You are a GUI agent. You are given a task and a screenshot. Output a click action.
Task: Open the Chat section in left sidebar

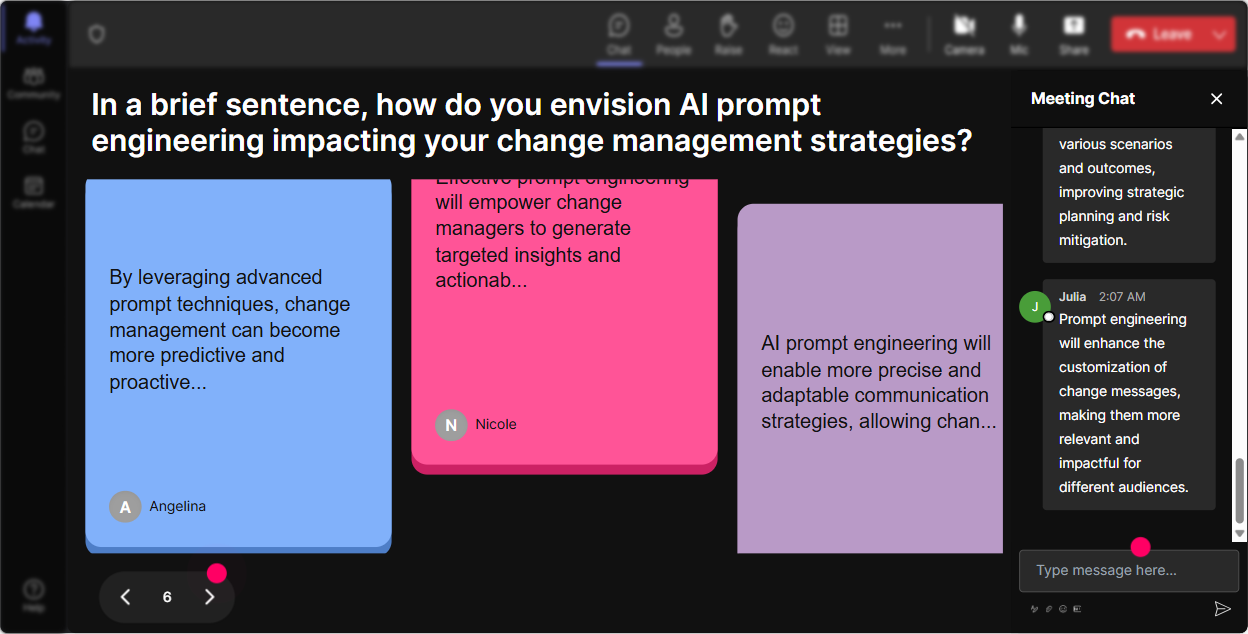[33, 138]
